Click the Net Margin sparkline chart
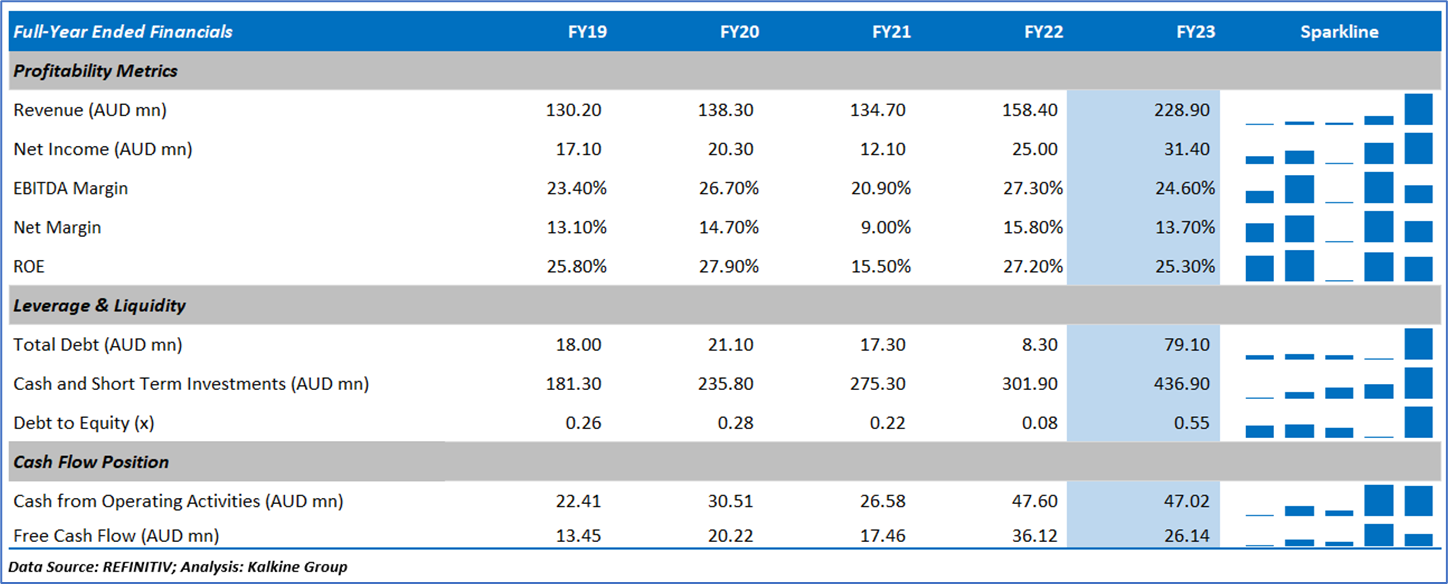The image size is (1448, 584). pos(1339,227)
